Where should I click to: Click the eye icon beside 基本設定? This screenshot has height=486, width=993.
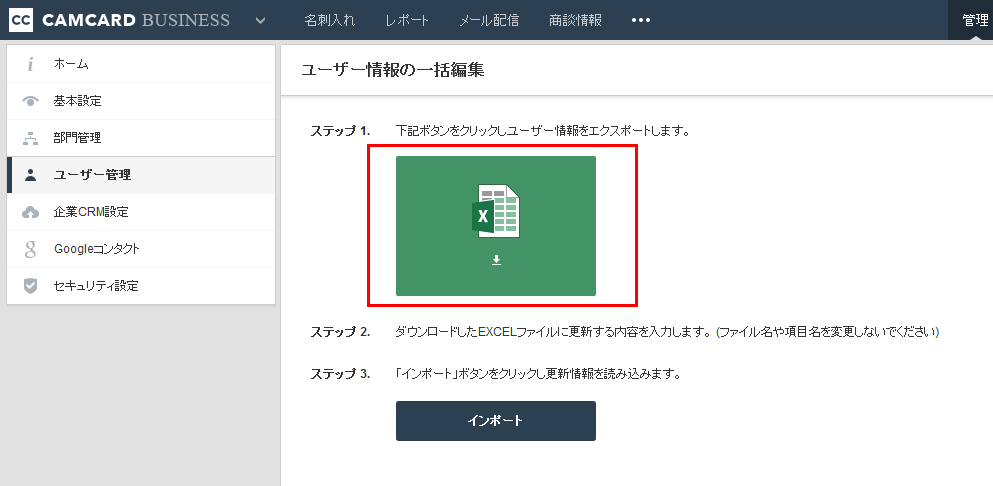point(30,101)
